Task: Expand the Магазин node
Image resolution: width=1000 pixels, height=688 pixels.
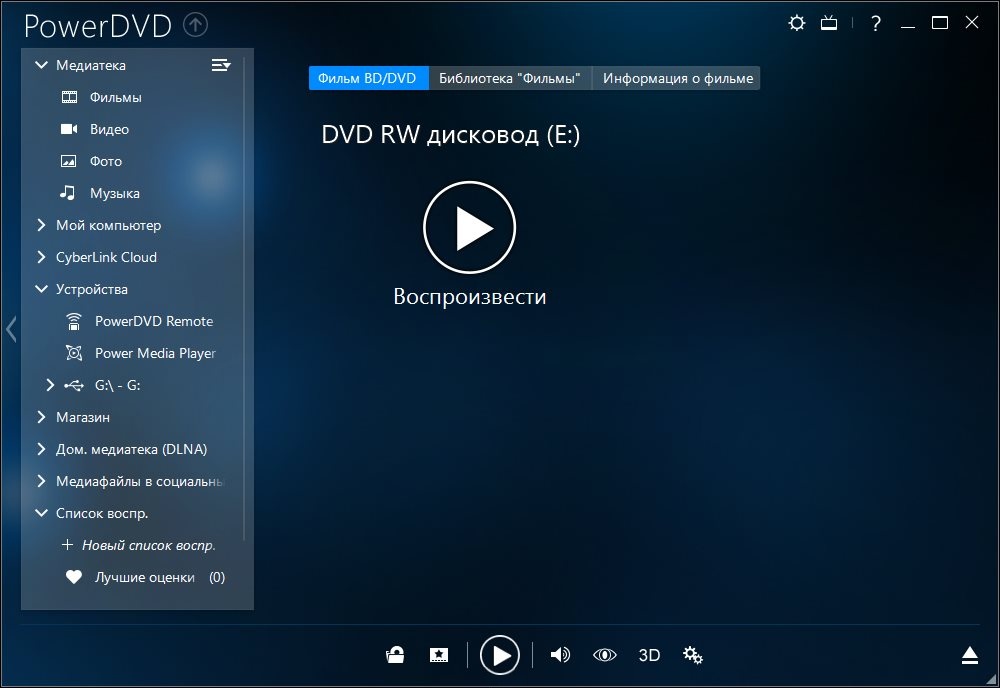Action: [41, 417]
